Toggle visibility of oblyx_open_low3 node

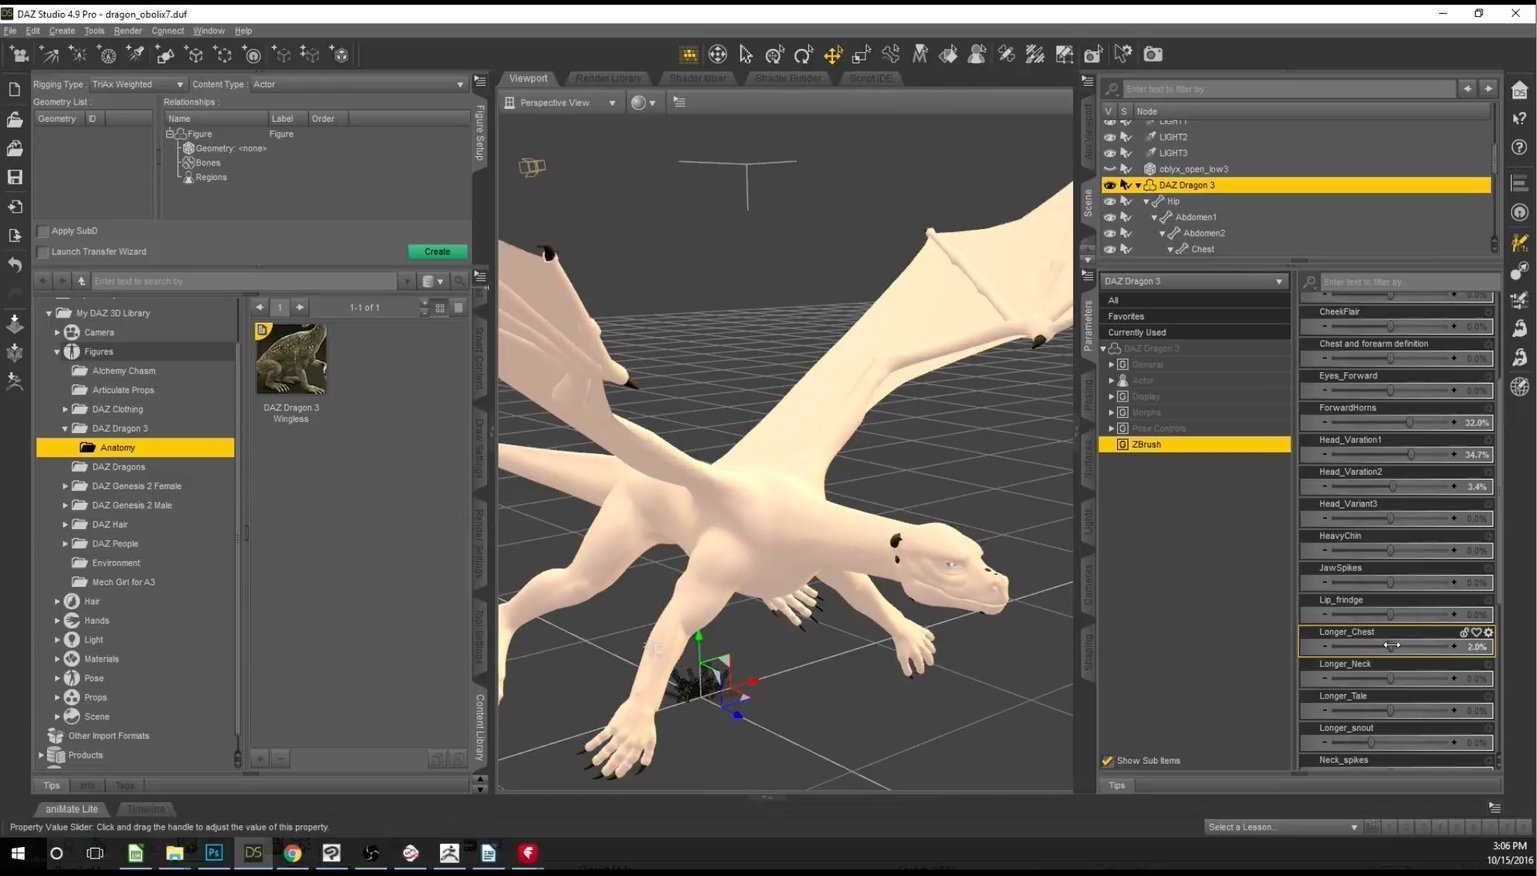(x=1109, y=169)
